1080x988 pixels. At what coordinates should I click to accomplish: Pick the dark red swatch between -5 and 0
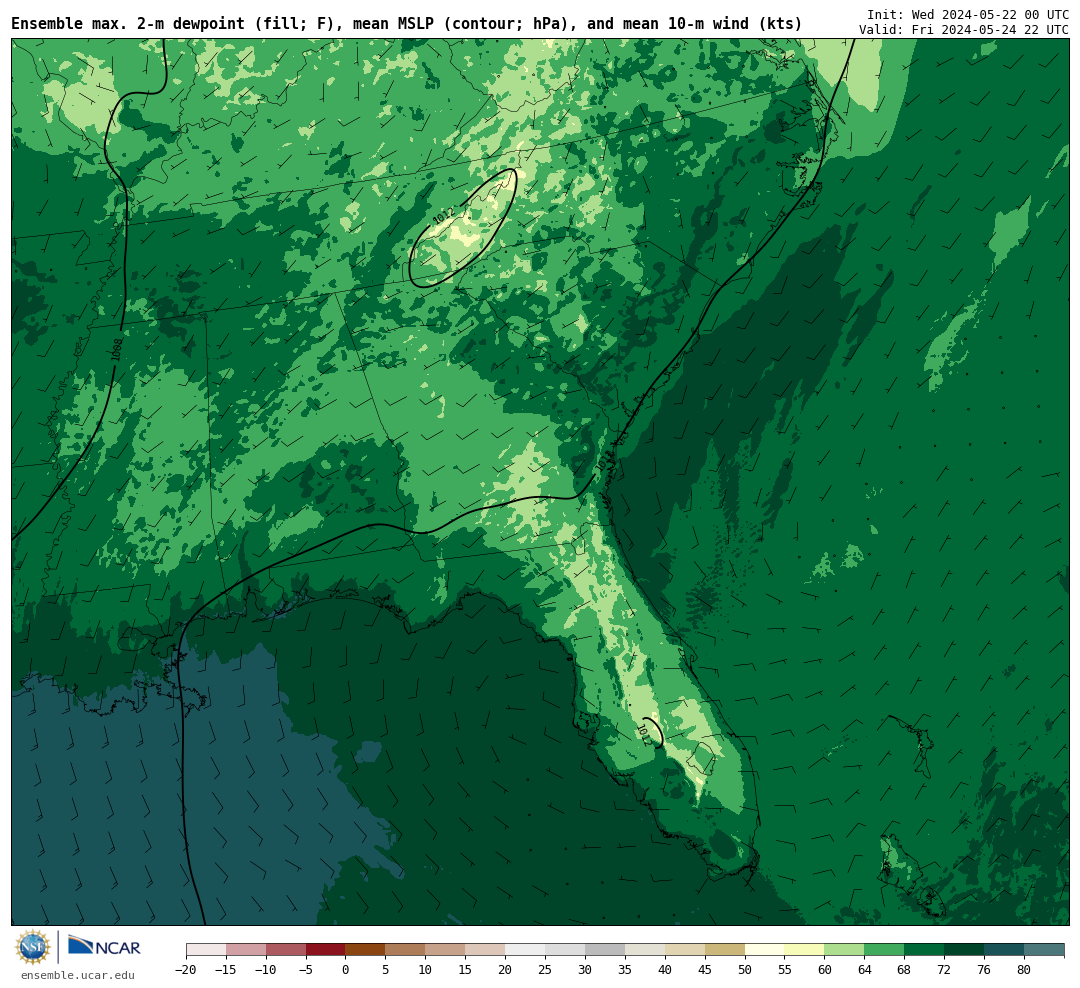coord(326,950)
